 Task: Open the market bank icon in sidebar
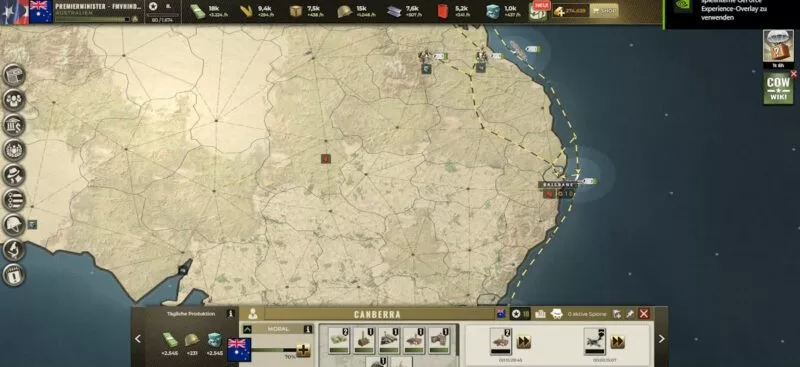click(x=14, y=125)
